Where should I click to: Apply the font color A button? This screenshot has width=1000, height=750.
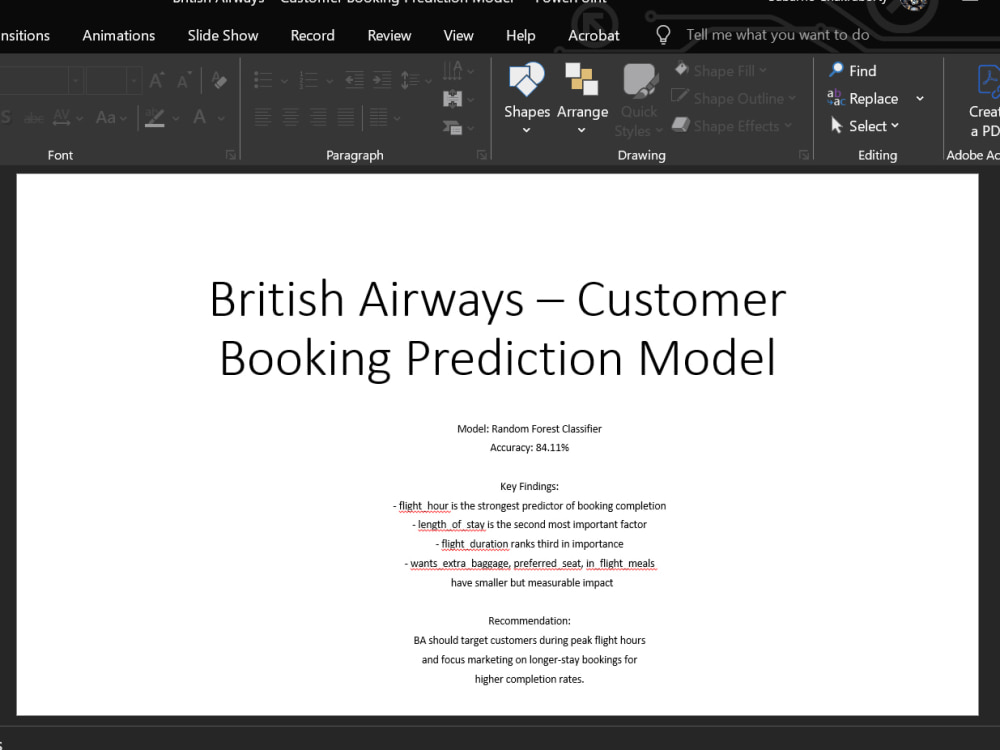pyautogui.click(x=200, y=117)
